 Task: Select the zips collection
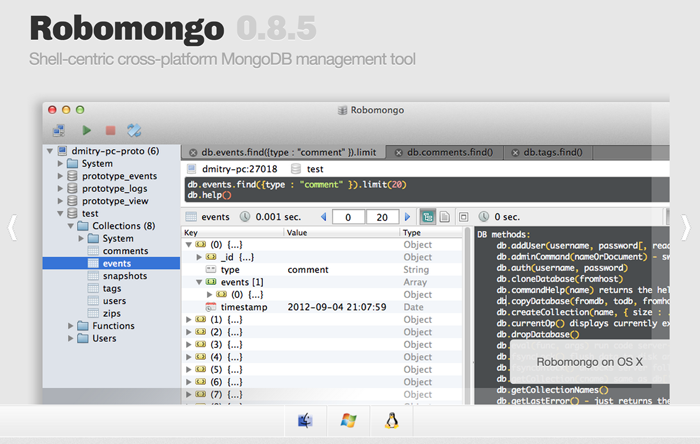coord(112,313)
